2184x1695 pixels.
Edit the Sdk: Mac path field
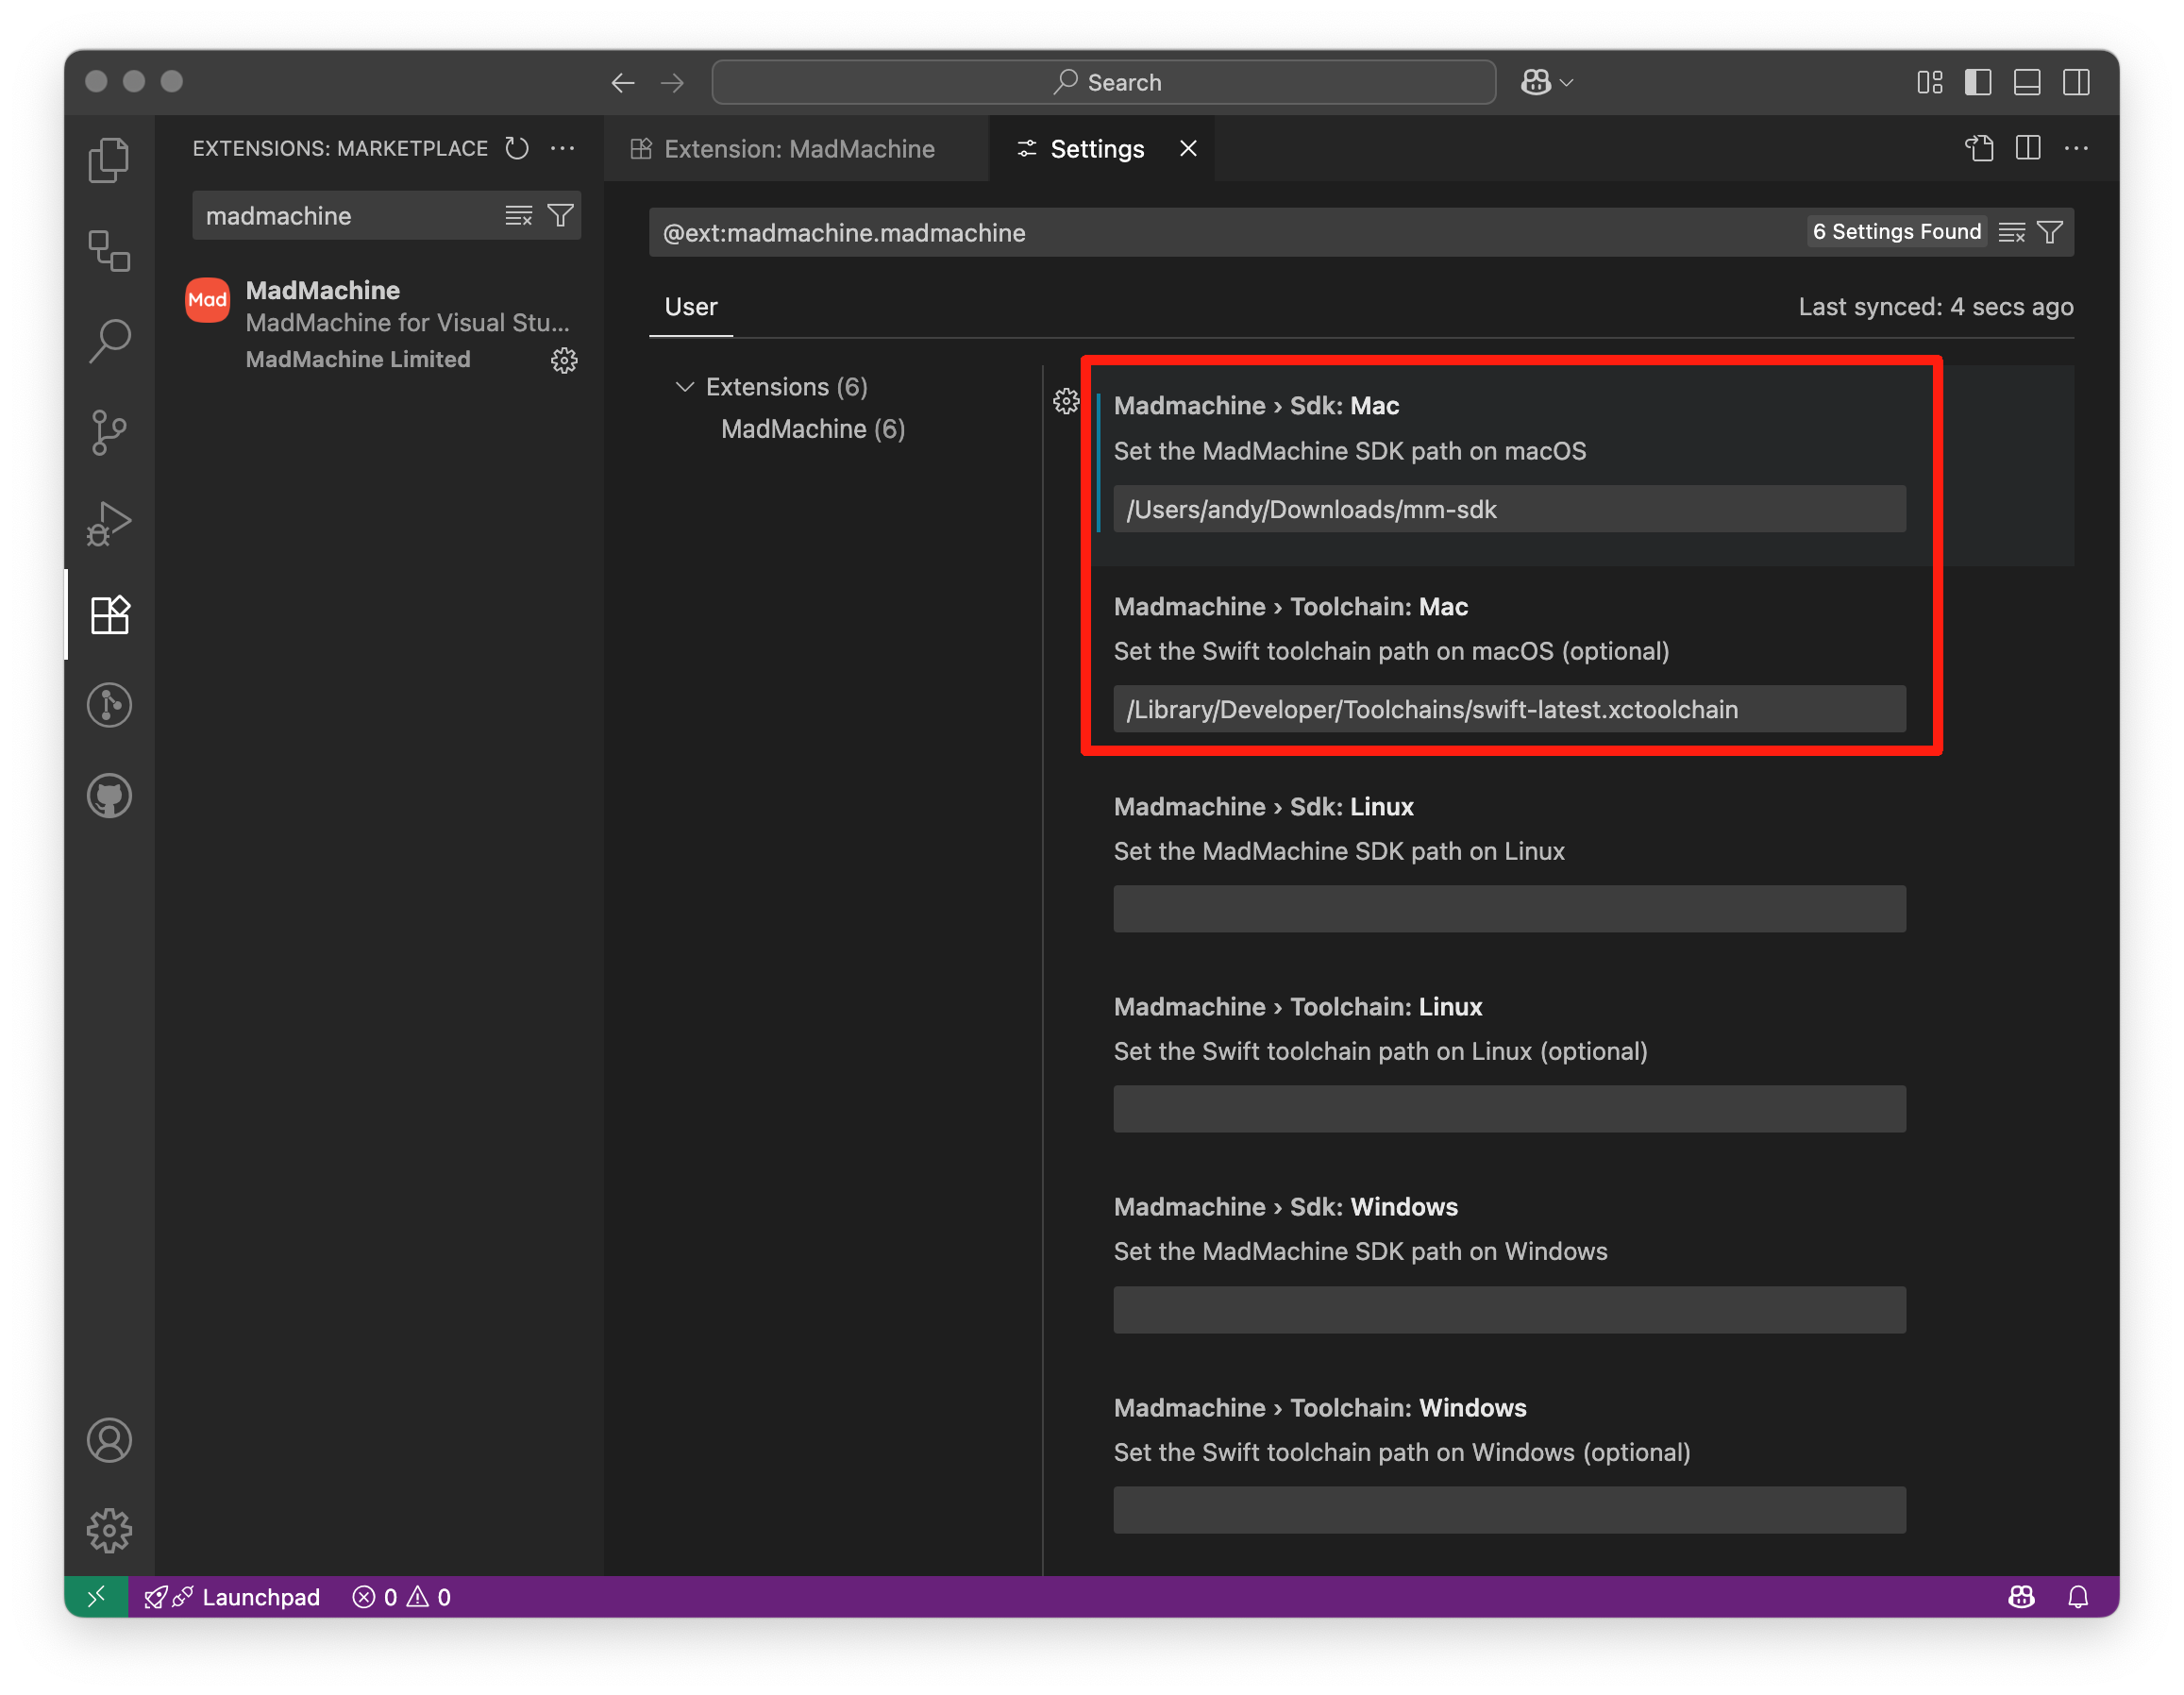pos(1509,509)
